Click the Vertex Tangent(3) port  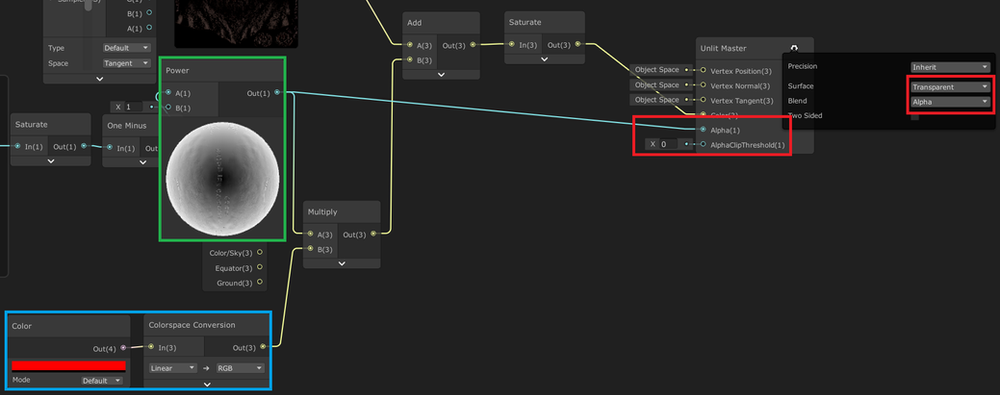(x=703, y=100)
